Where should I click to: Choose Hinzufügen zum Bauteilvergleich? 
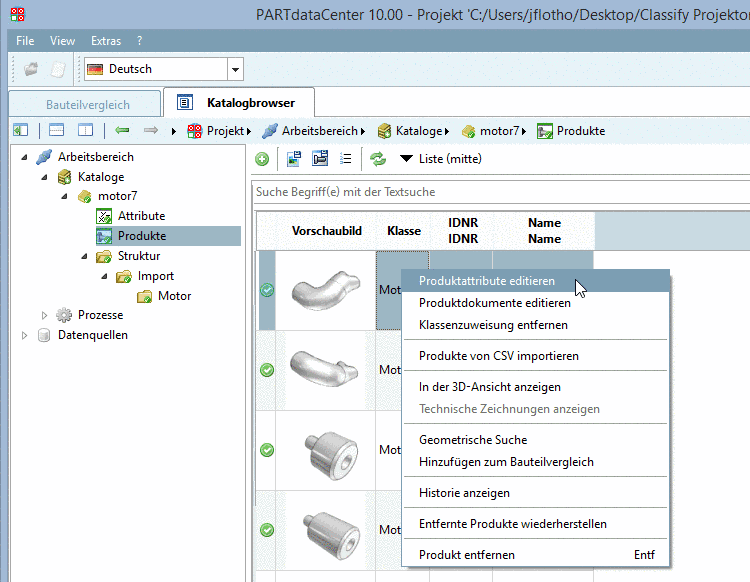point(536,461)
